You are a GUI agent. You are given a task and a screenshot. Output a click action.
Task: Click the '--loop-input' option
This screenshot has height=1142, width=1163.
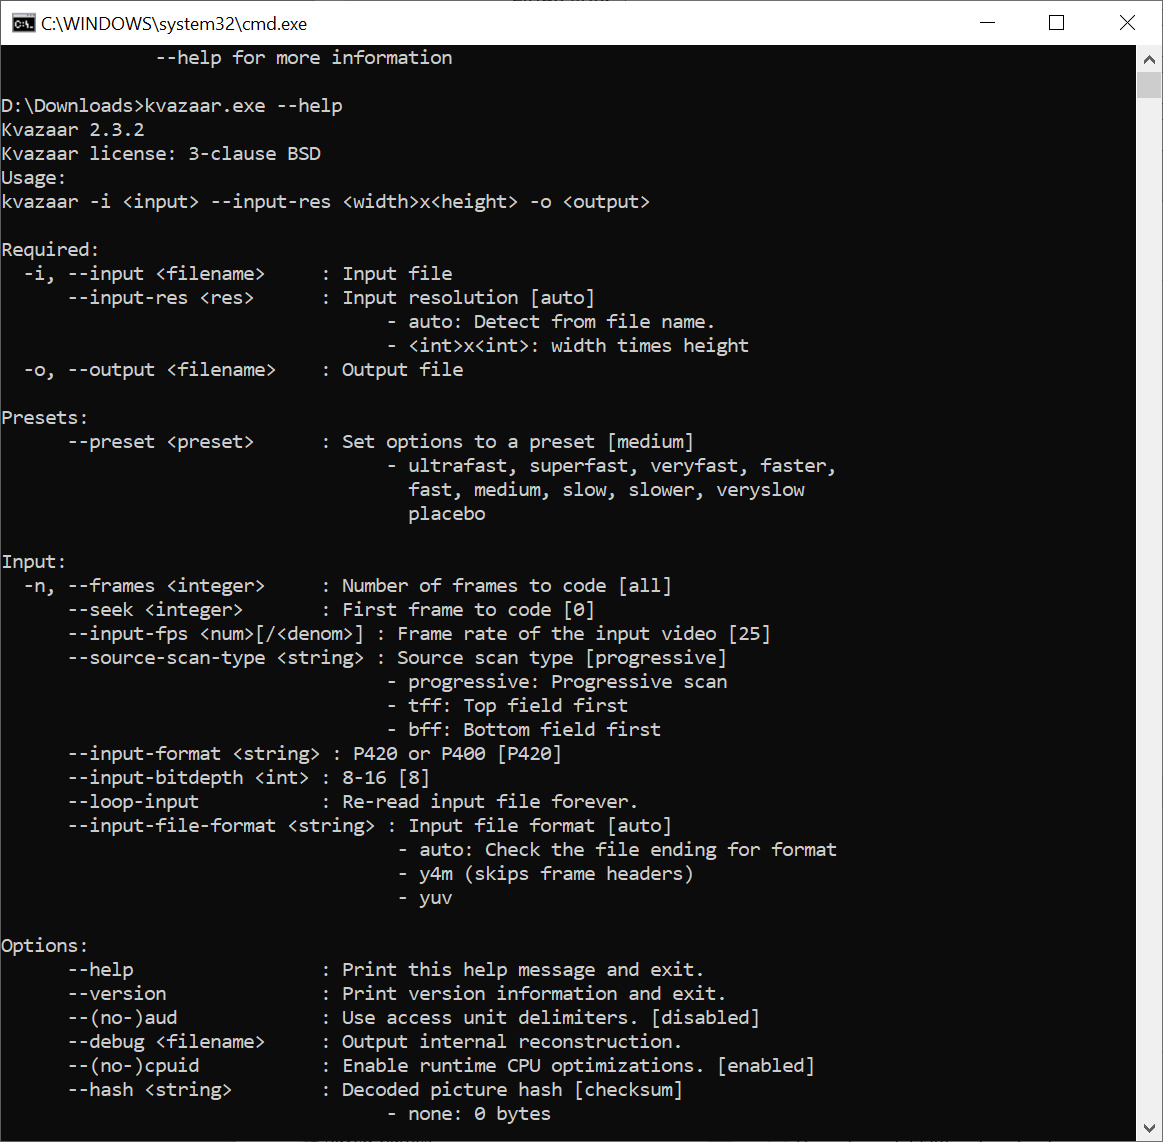[134, 802]
